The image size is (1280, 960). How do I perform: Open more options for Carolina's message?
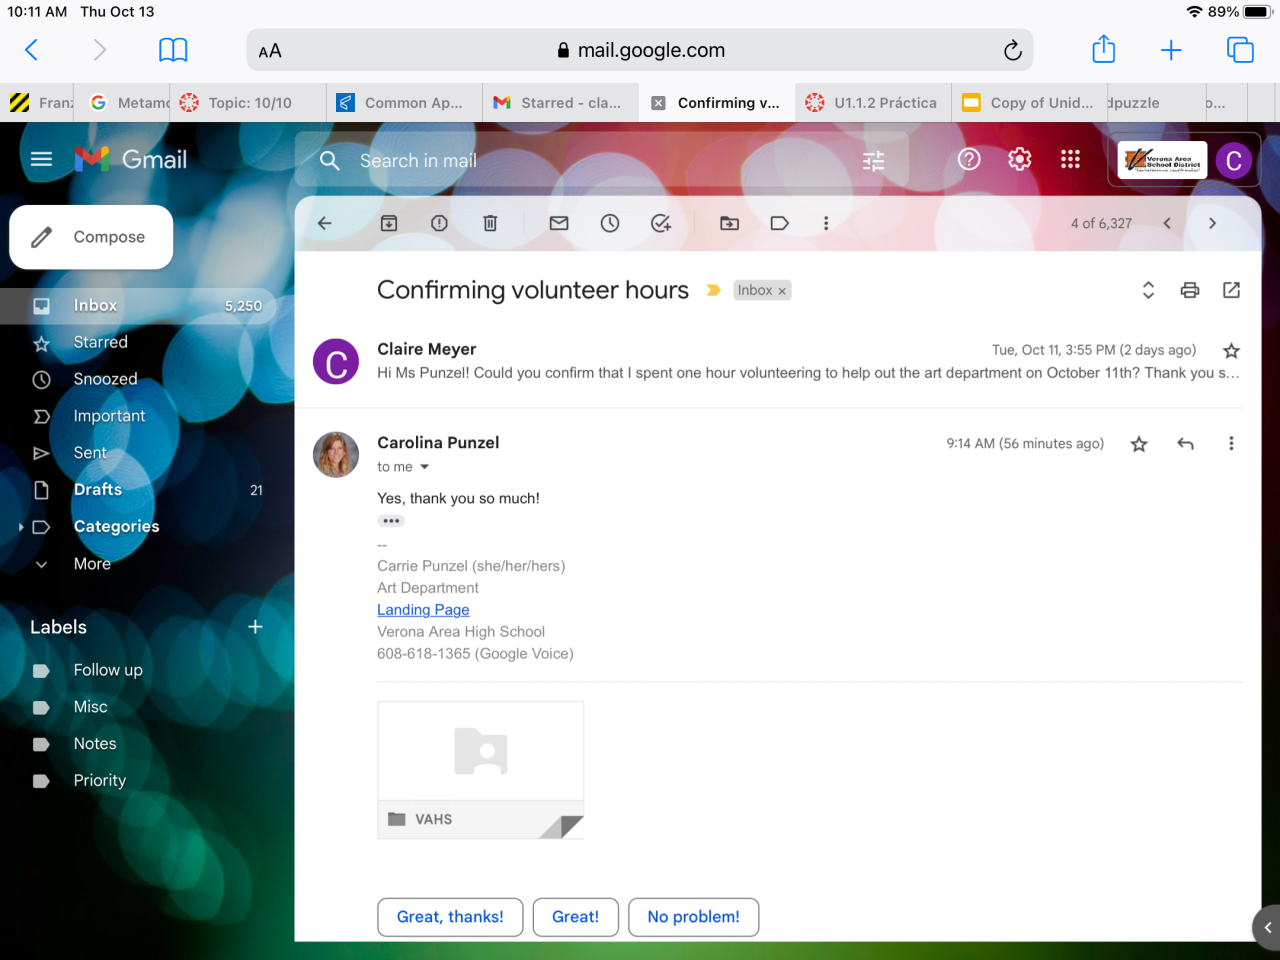click(1231, 444)
